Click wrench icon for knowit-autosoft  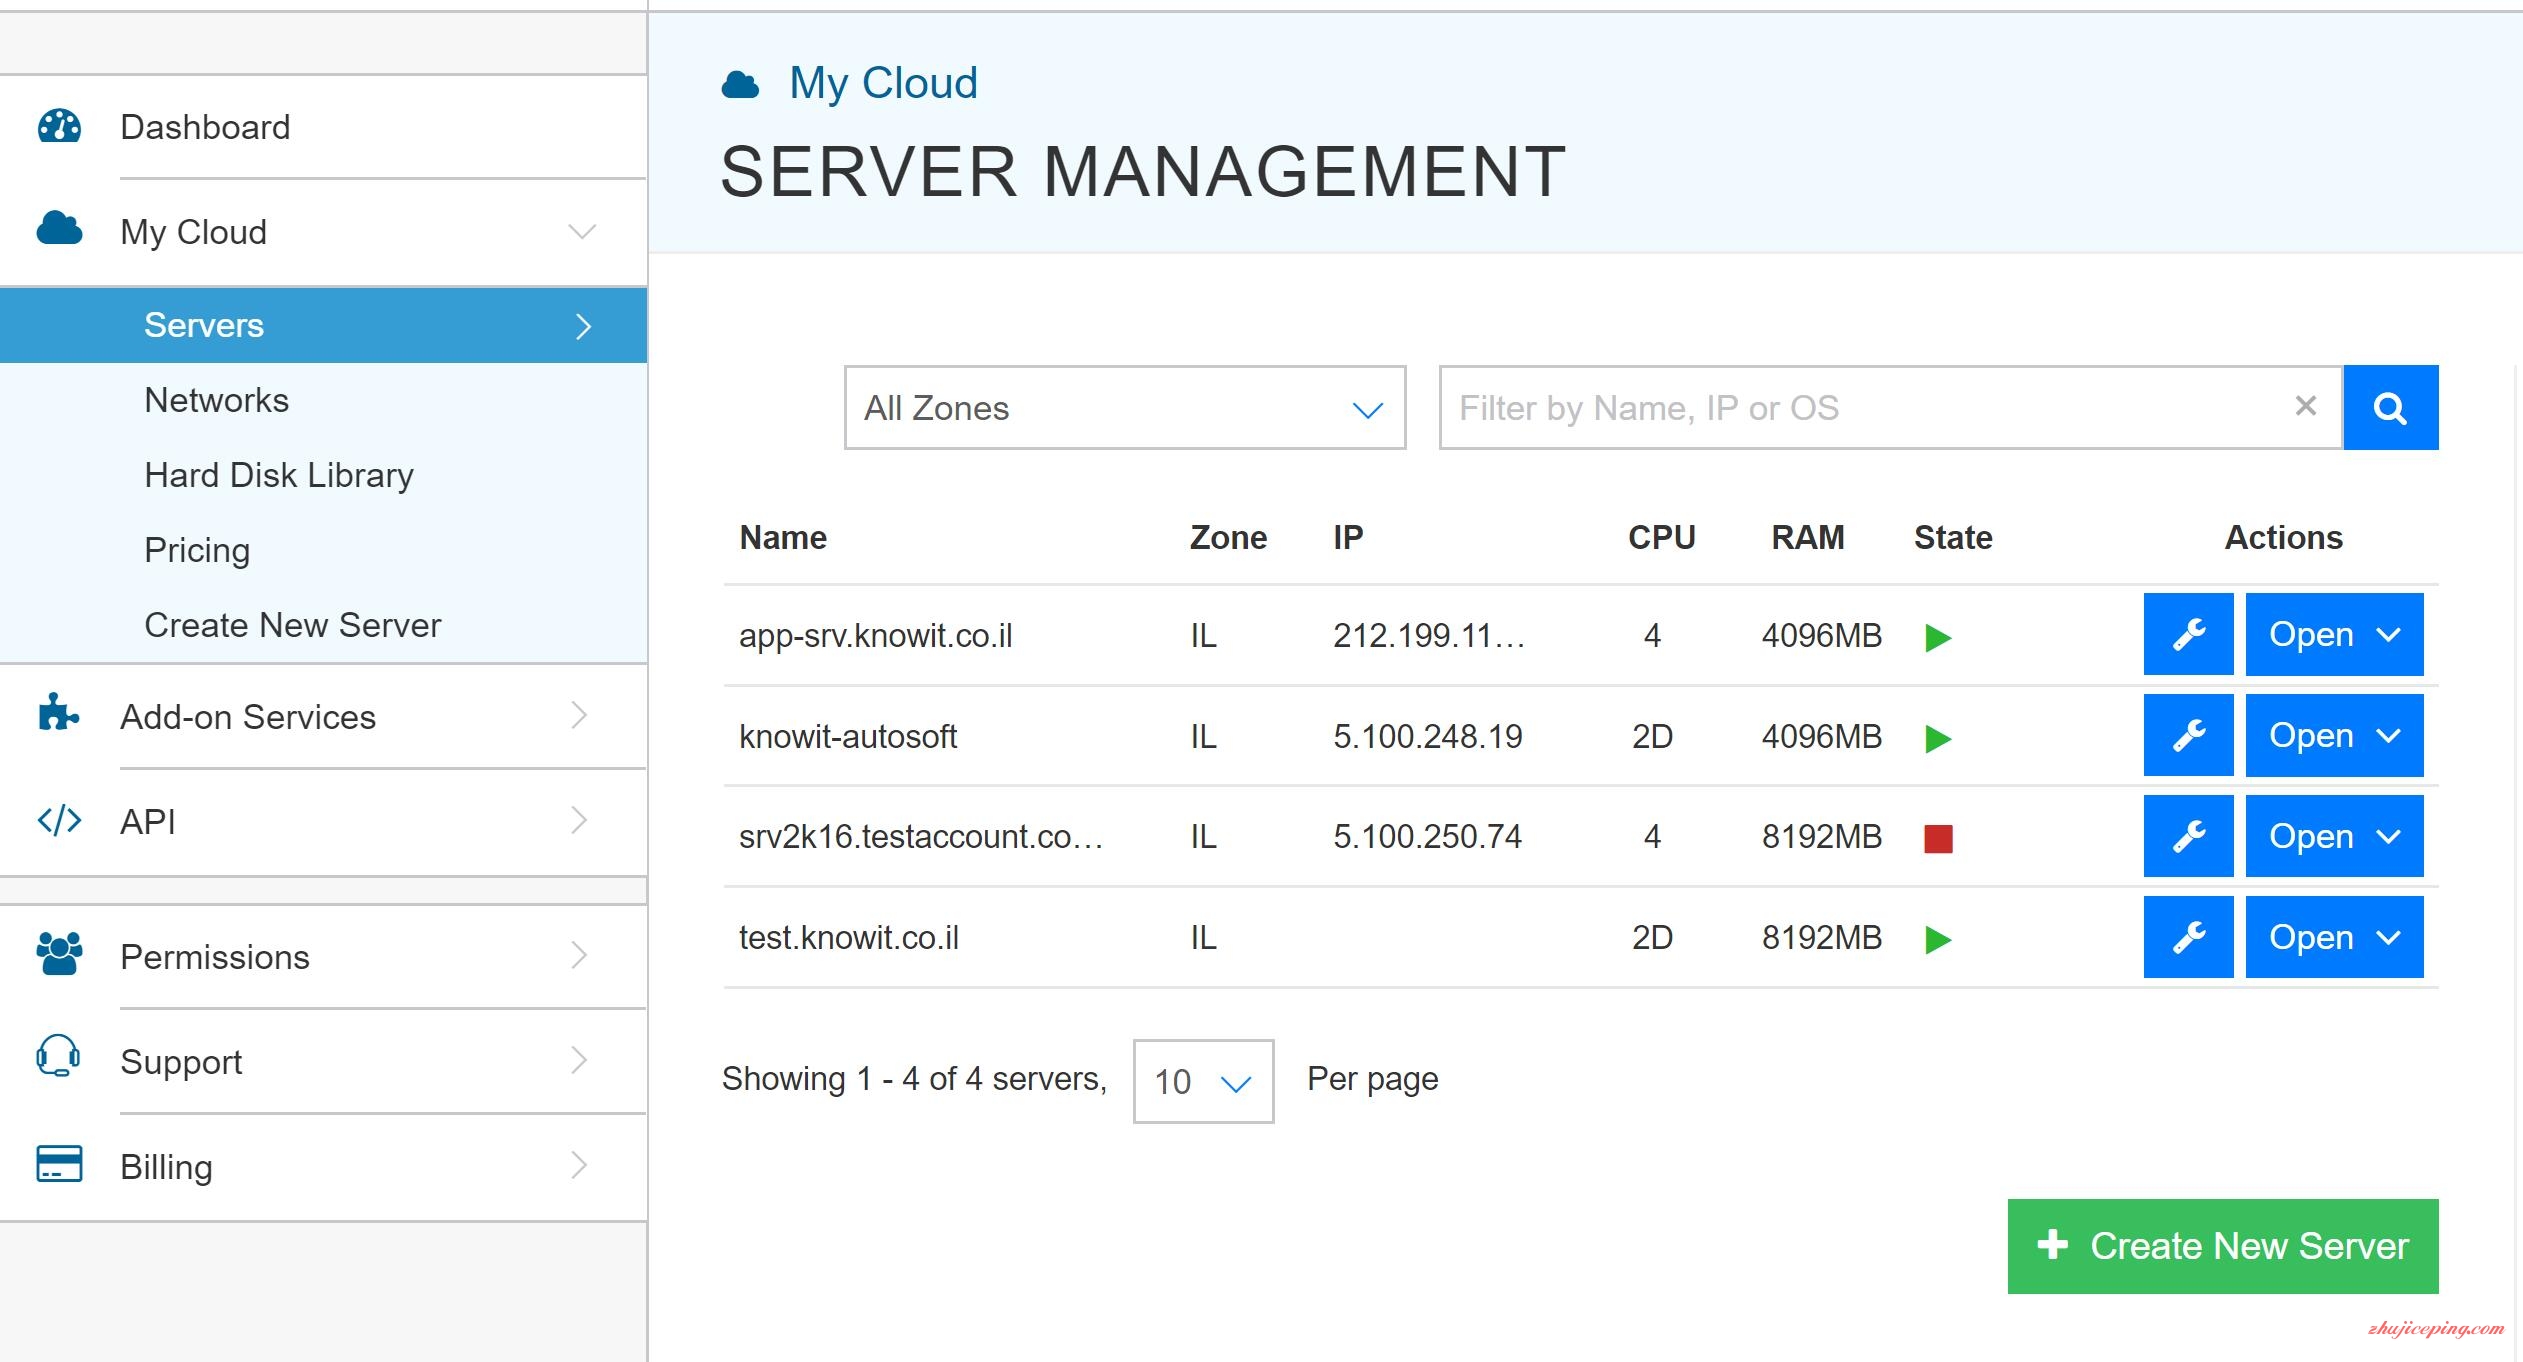2188,735
